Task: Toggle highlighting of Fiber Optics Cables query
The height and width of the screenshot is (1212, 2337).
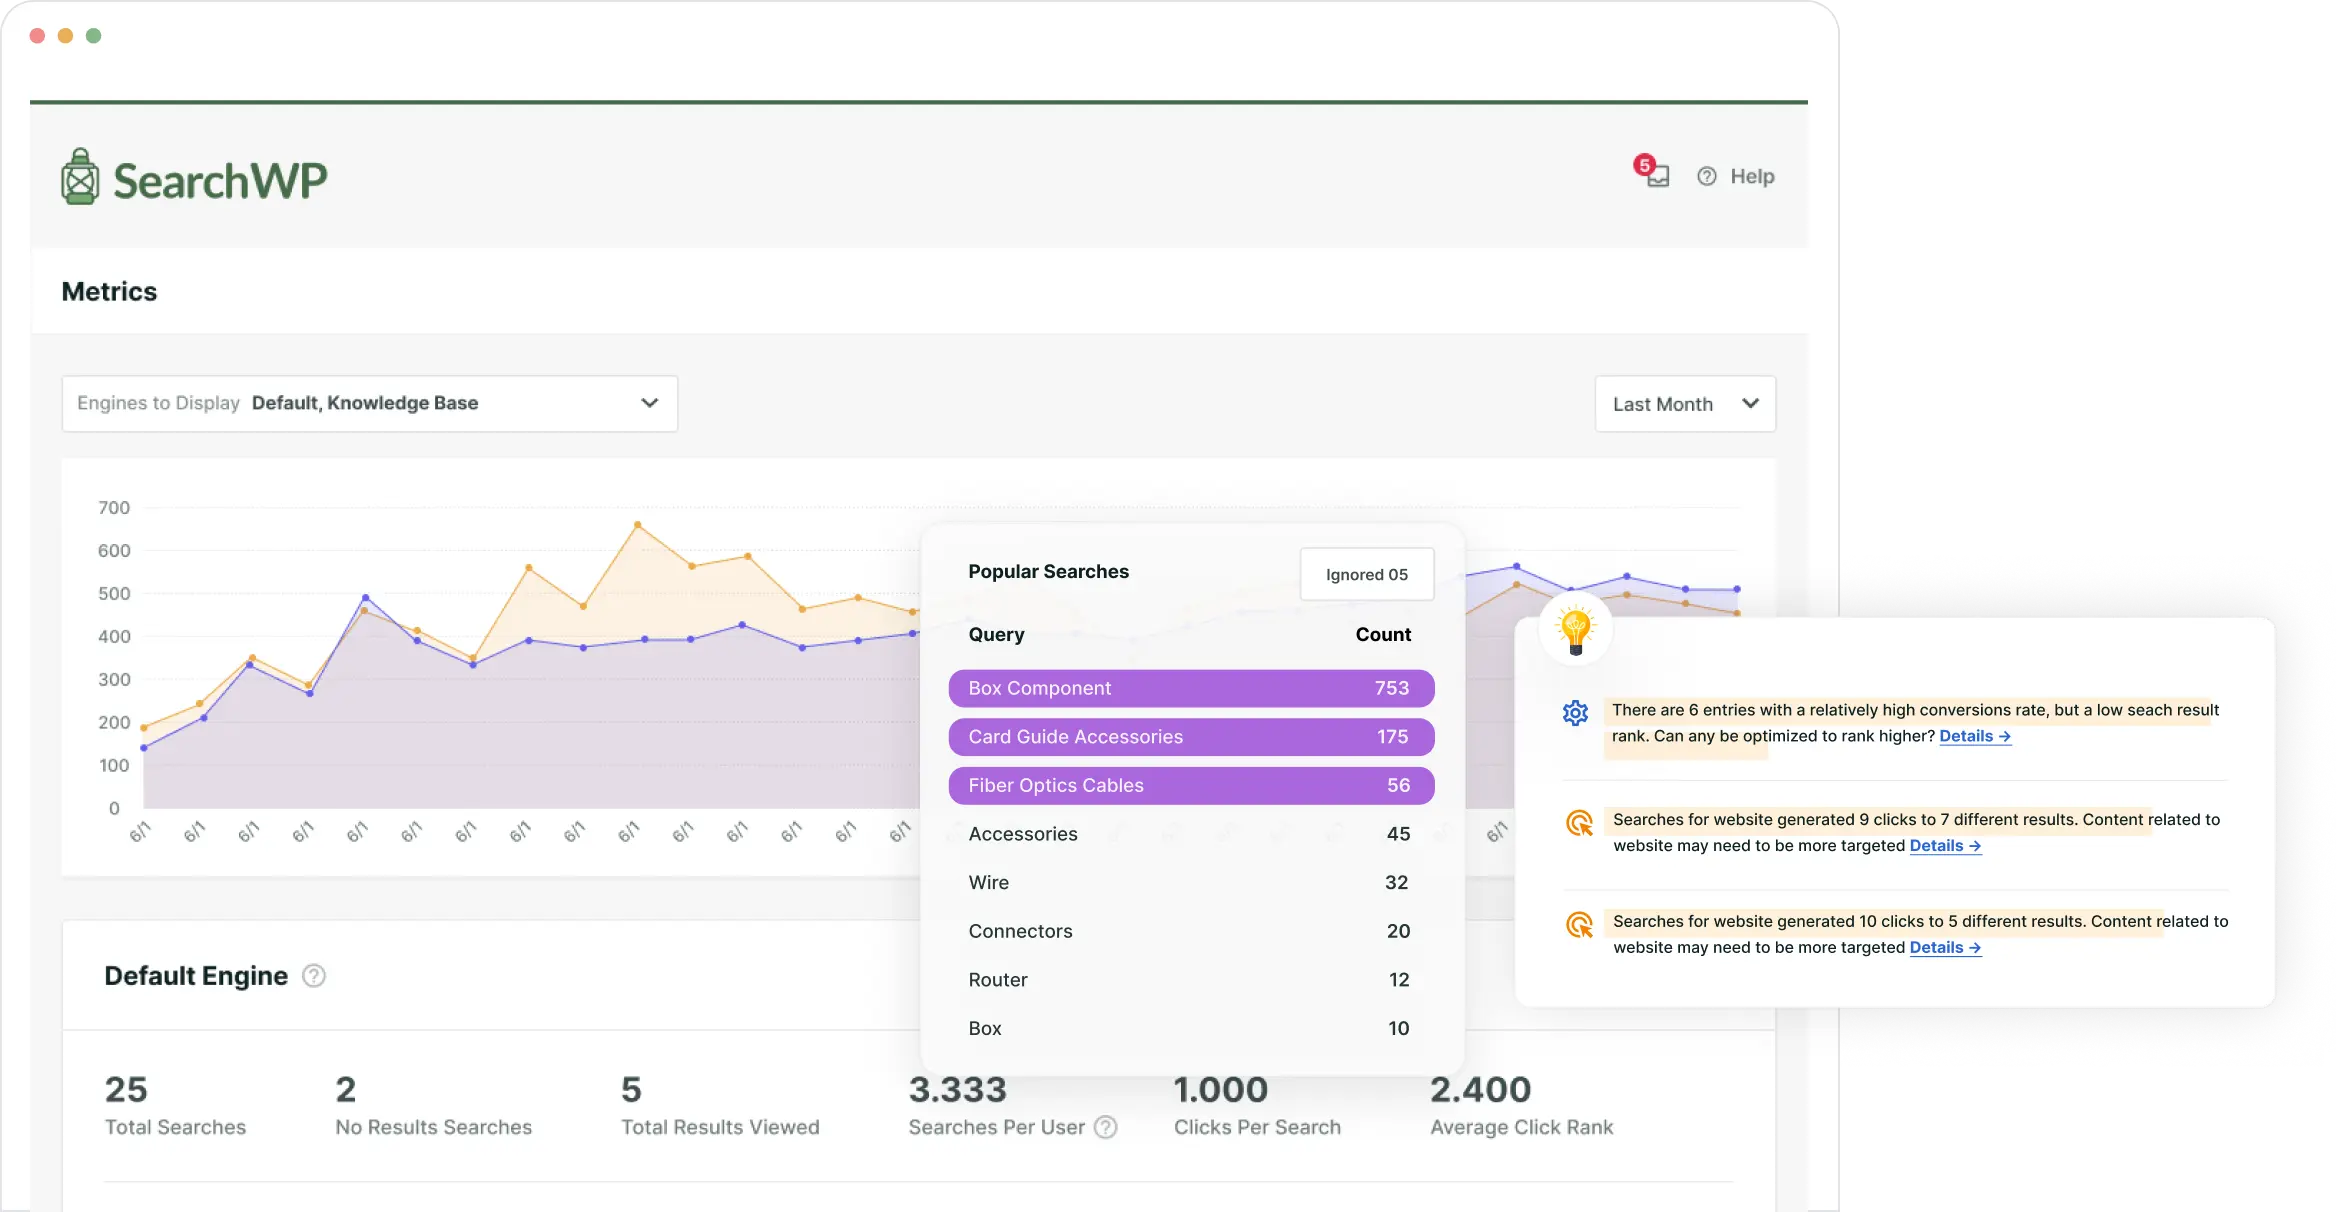Action: click(1191, 786)
